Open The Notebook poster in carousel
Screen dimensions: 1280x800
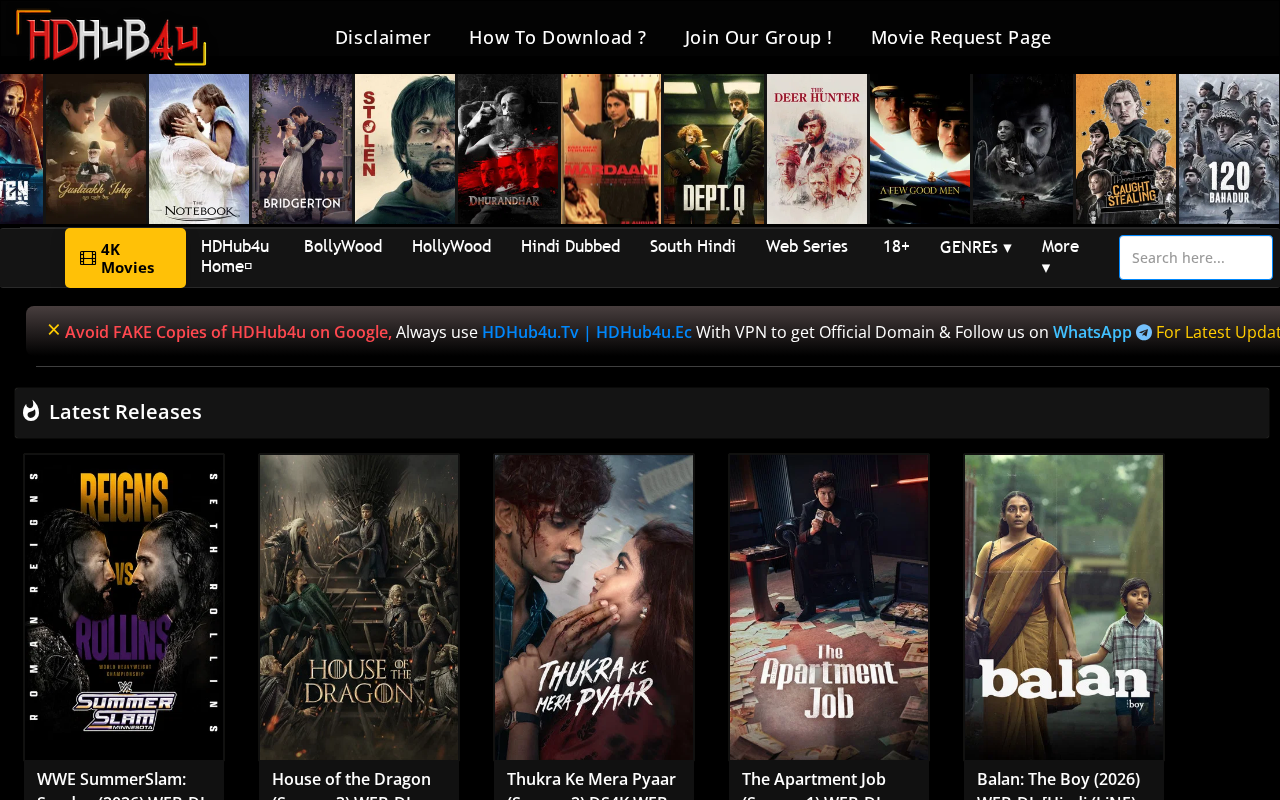(199, 149)
